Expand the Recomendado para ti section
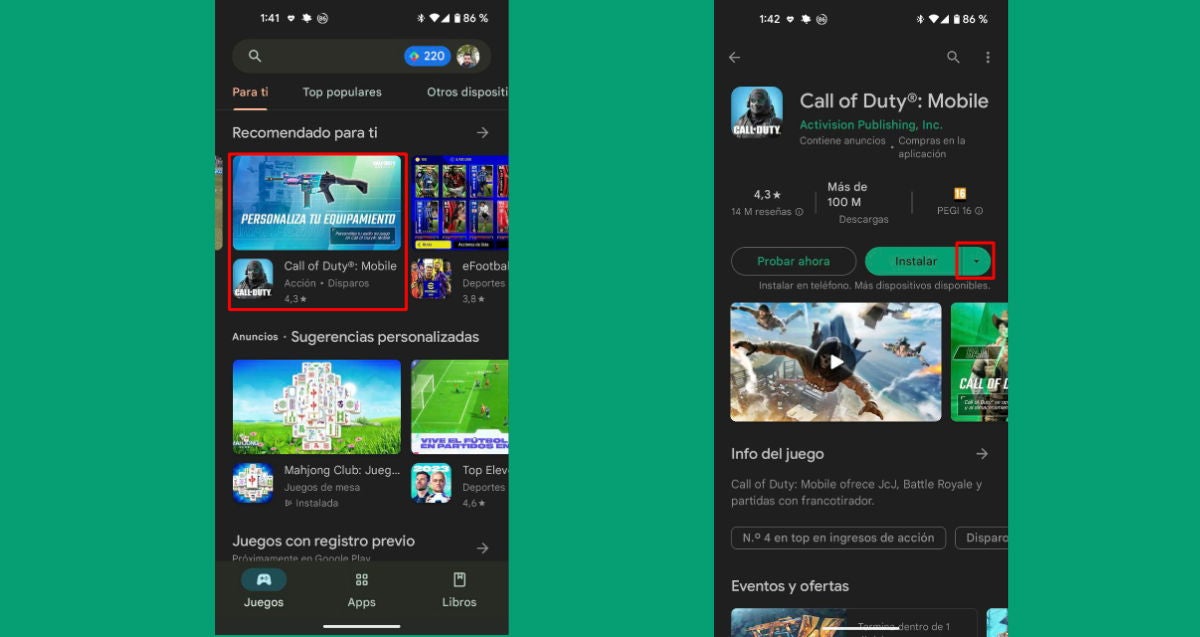The width and height of the screenshot is (1200, 637). coord(483,131)
